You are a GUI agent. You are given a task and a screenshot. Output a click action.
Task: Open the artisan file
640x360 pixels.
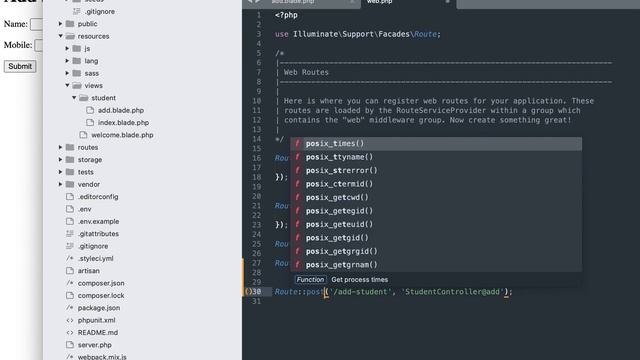click(89, 271)
